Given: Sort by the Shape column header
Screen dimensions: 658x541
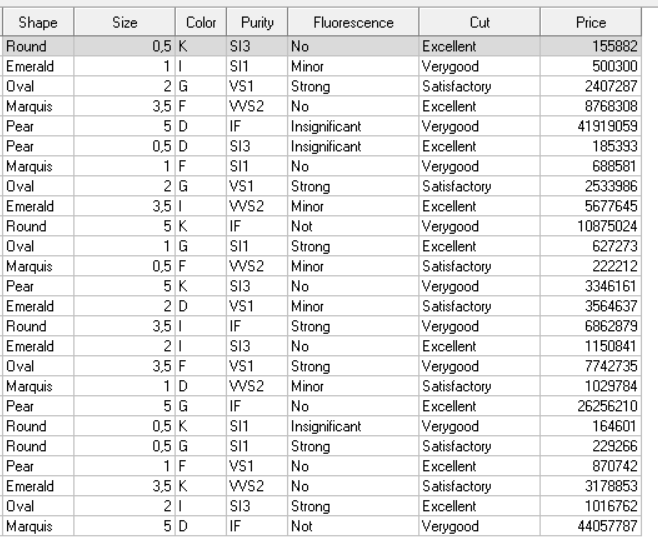Looking at the screenshot, I should click(38, 22).
